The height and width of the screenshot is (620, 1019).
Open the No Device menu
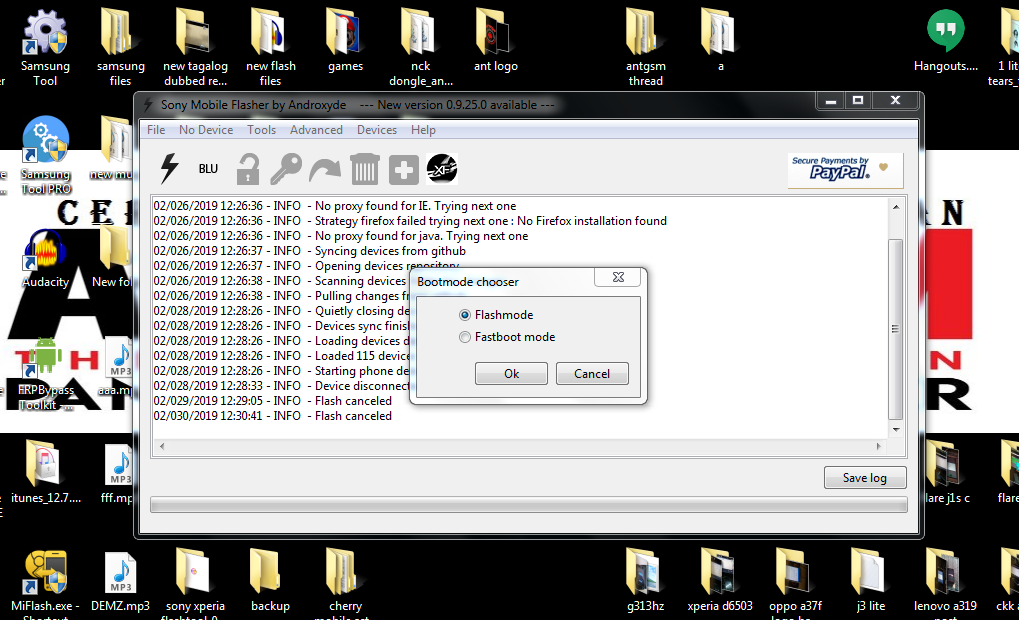[206, 130]
